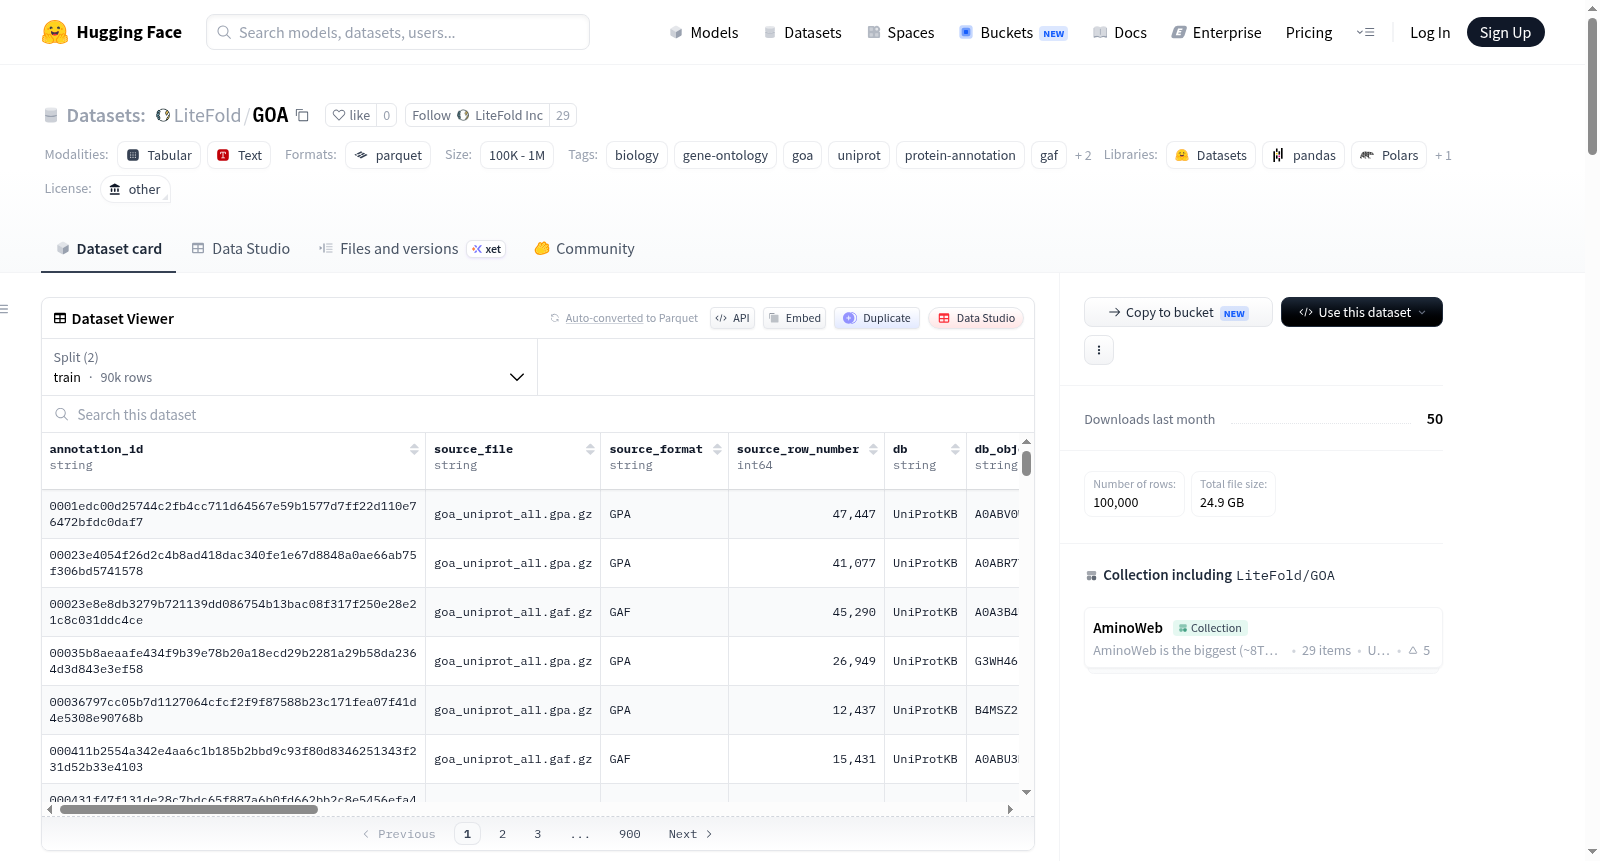Follow LiteFold Inc

pyautogui.click(x=477, y=115)
